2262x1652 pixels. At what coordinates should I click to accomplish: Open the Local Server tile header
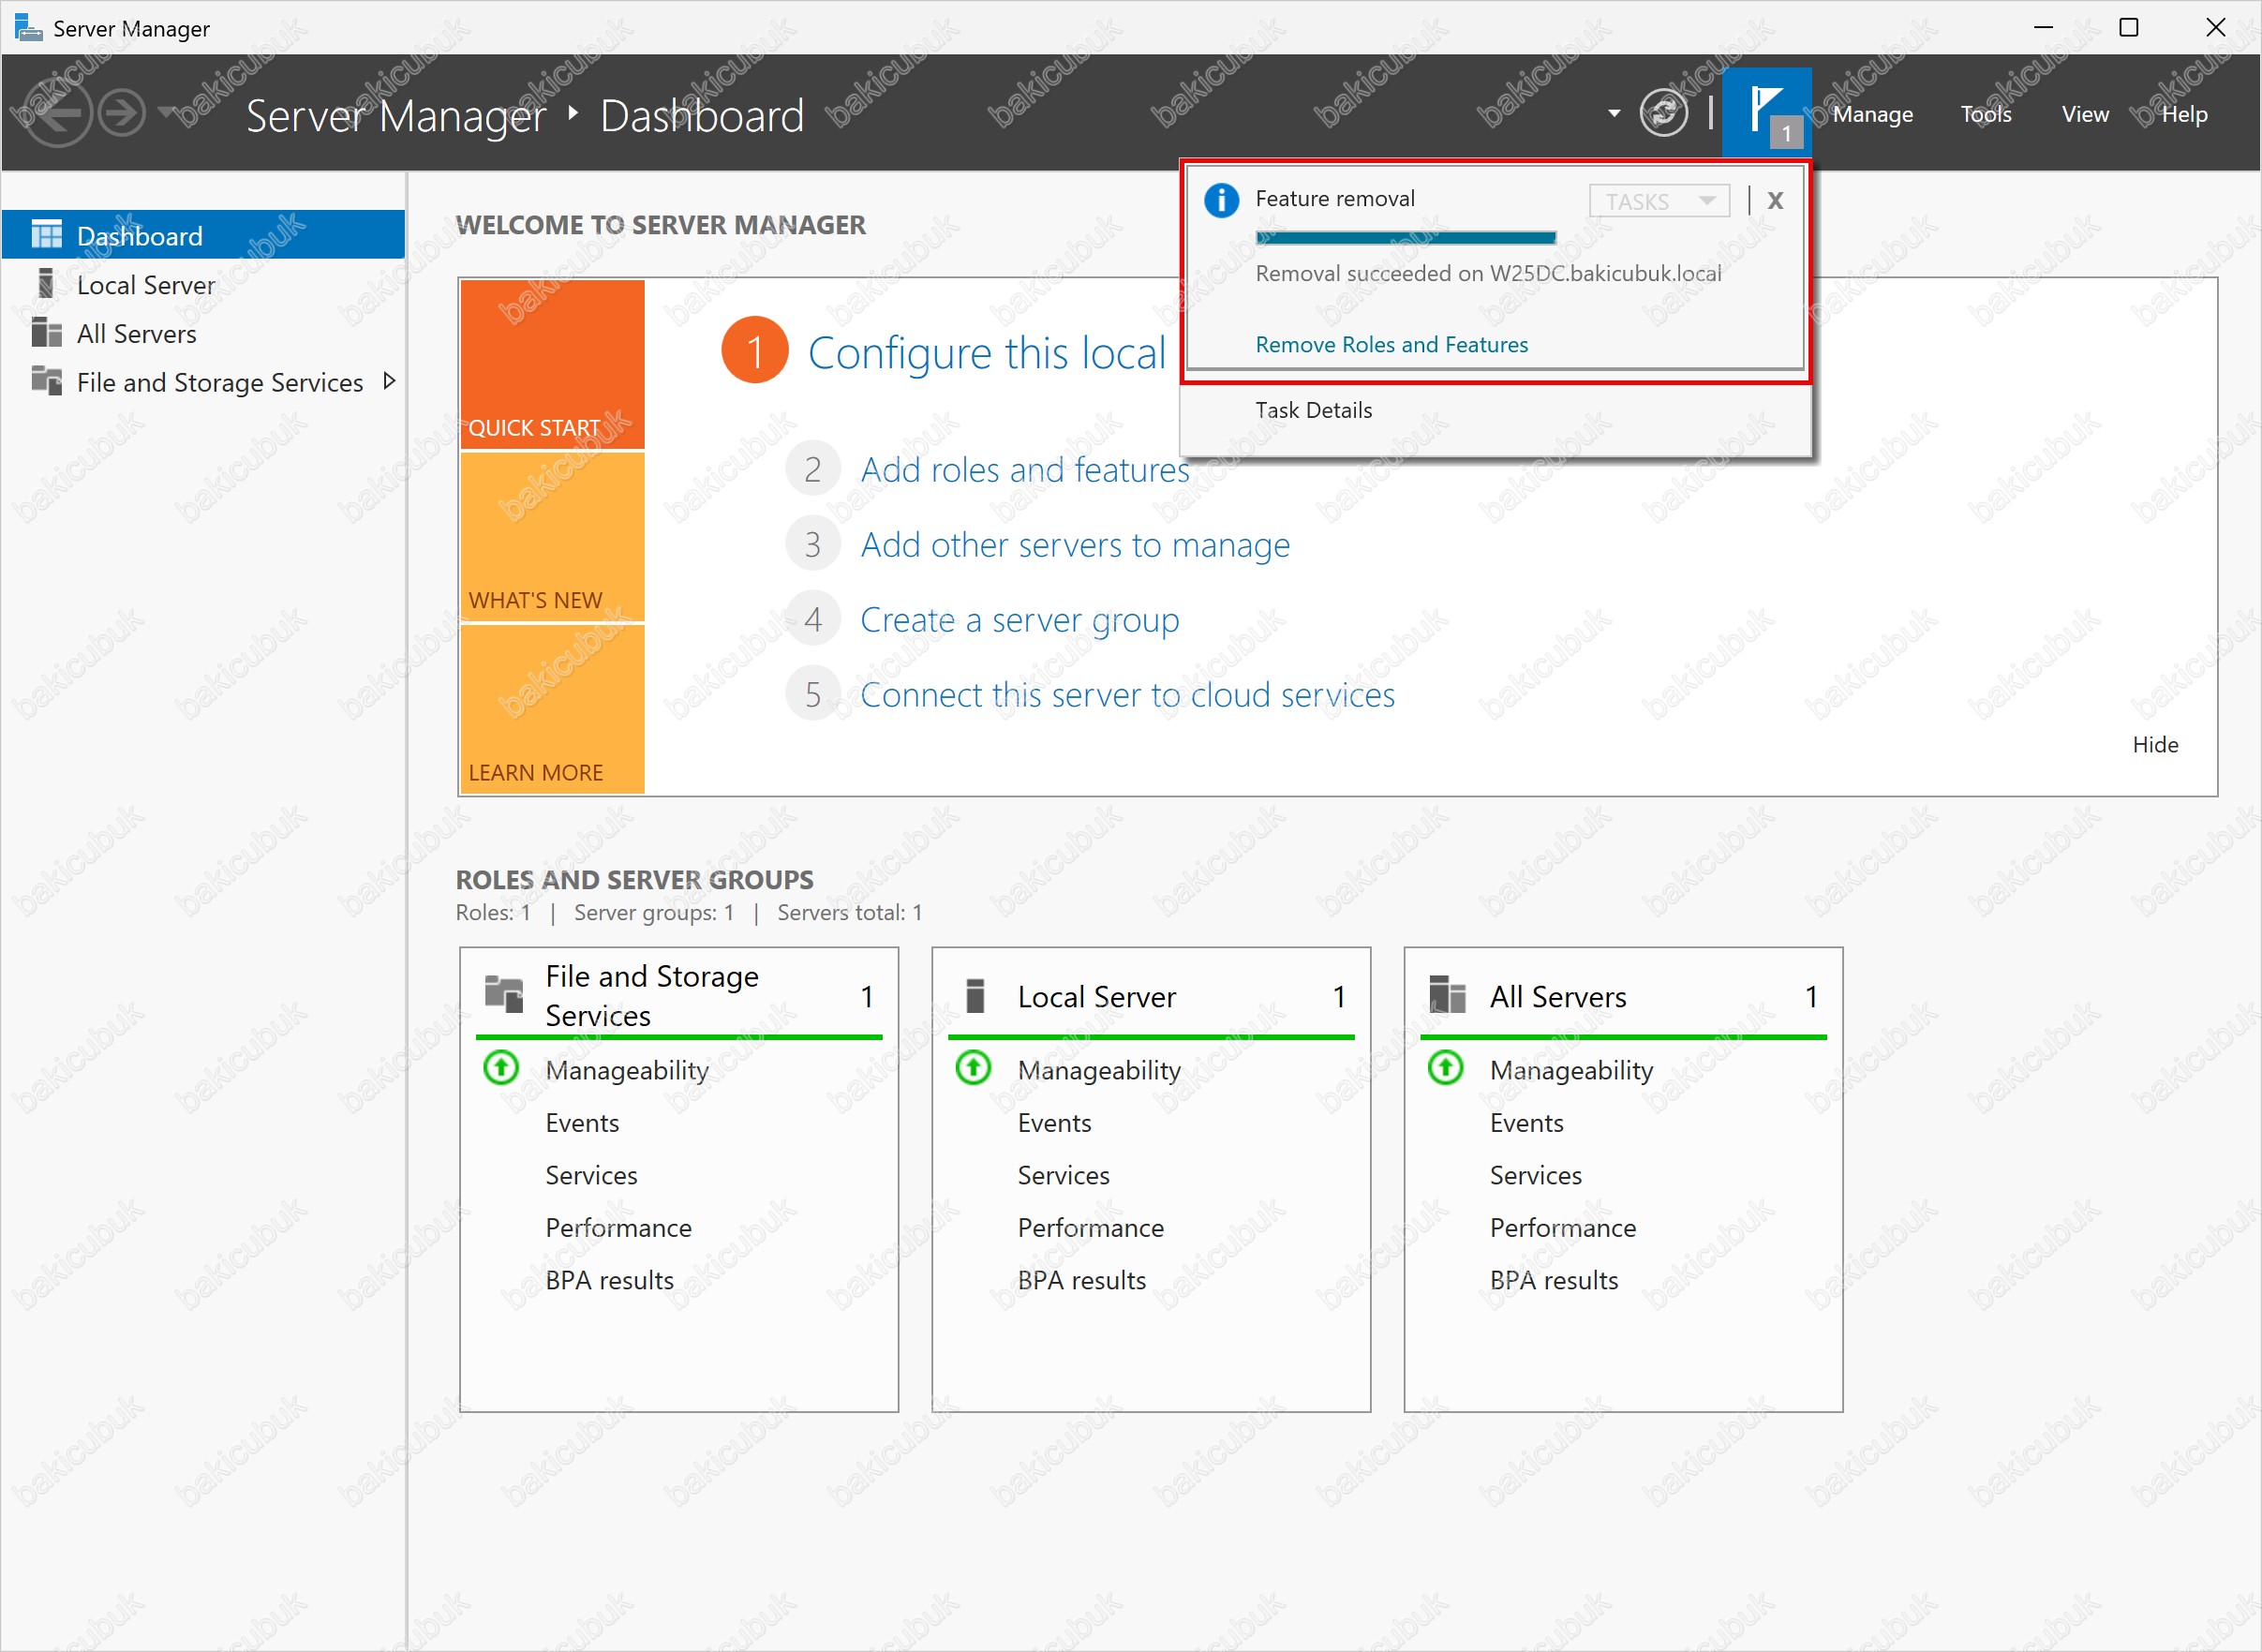tap(1151, 996)
